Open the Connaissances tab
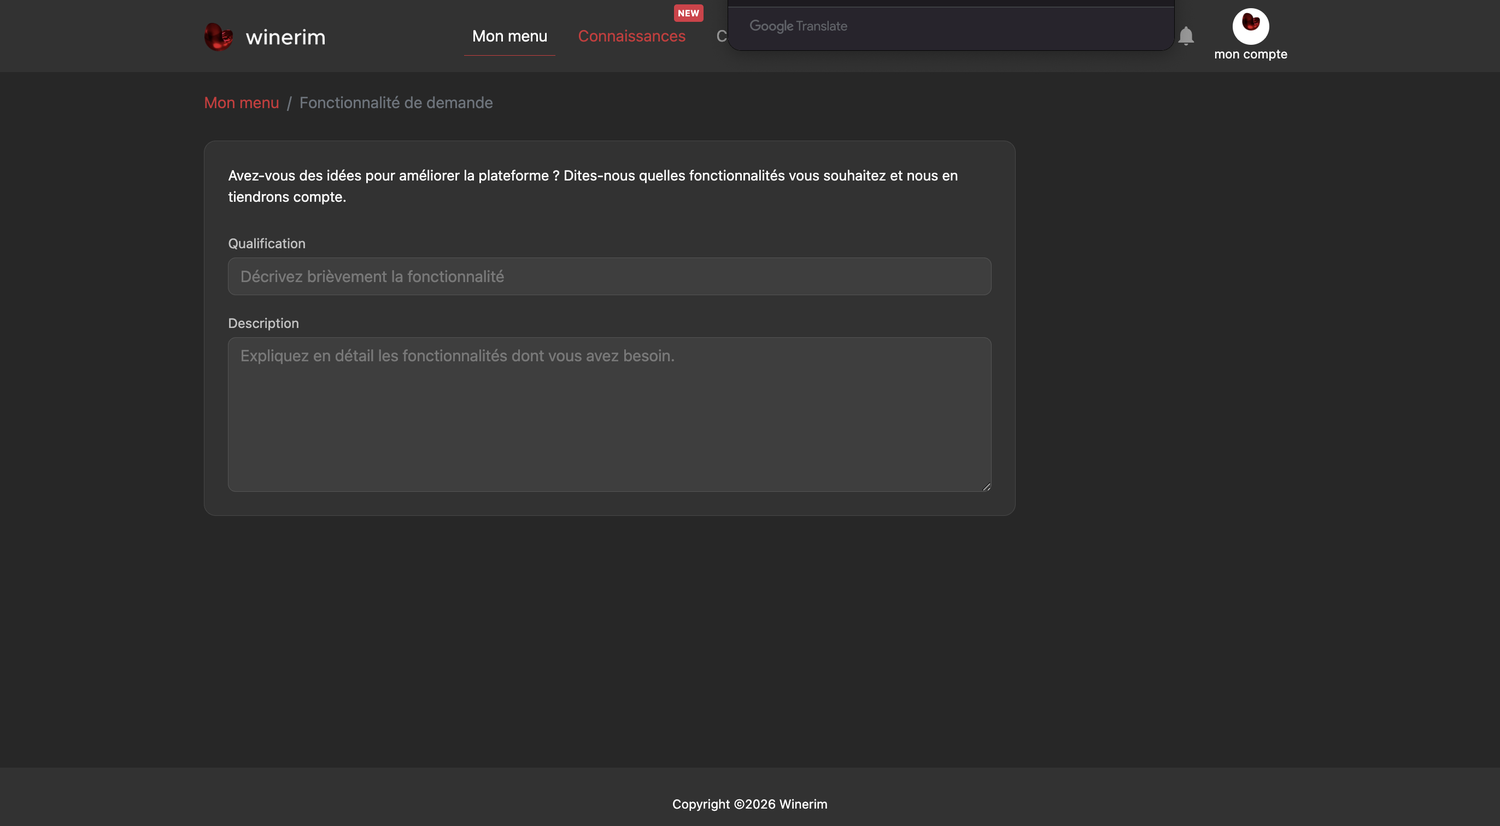 point(632,36)
